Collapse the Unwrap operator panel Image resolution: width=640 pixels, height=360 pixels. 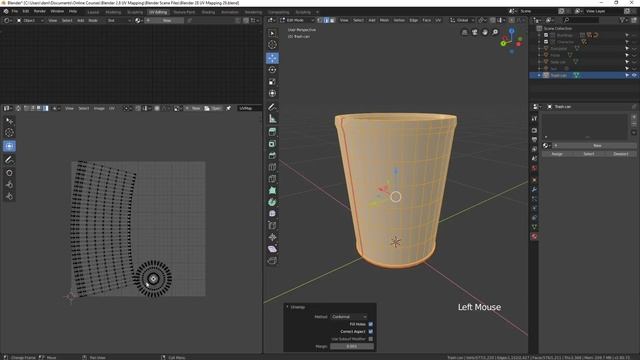(x=287, y=307)
